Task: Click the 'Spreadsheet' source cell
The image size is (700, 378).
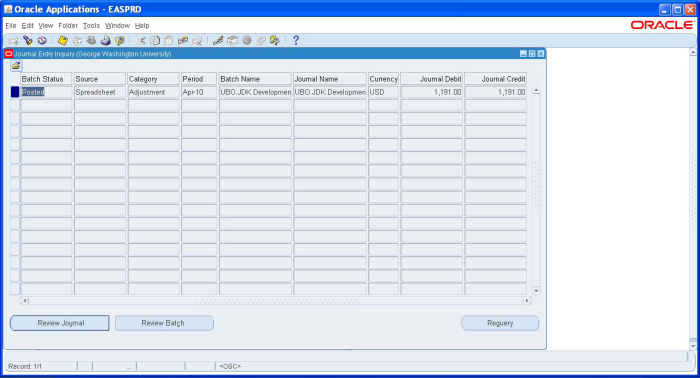Action: pyautogui.click(x=100, y=92)
